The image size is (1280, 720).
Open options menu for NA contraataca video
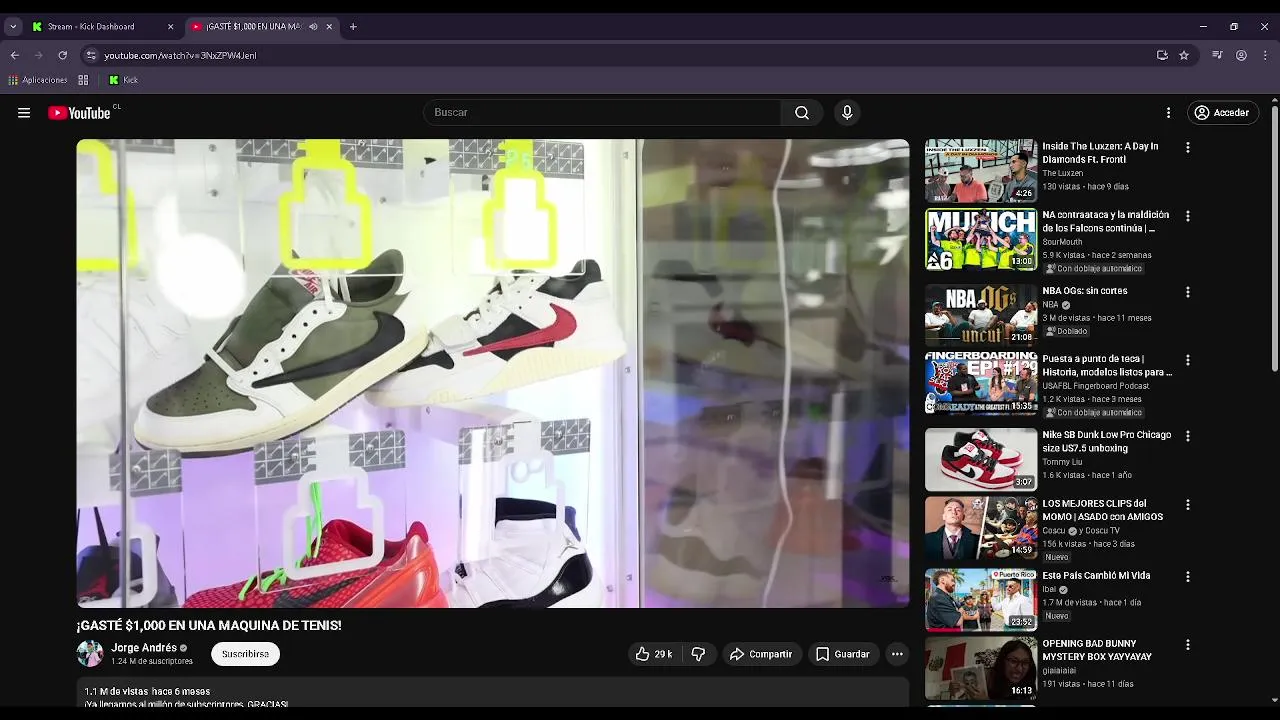pos(1188,216)
